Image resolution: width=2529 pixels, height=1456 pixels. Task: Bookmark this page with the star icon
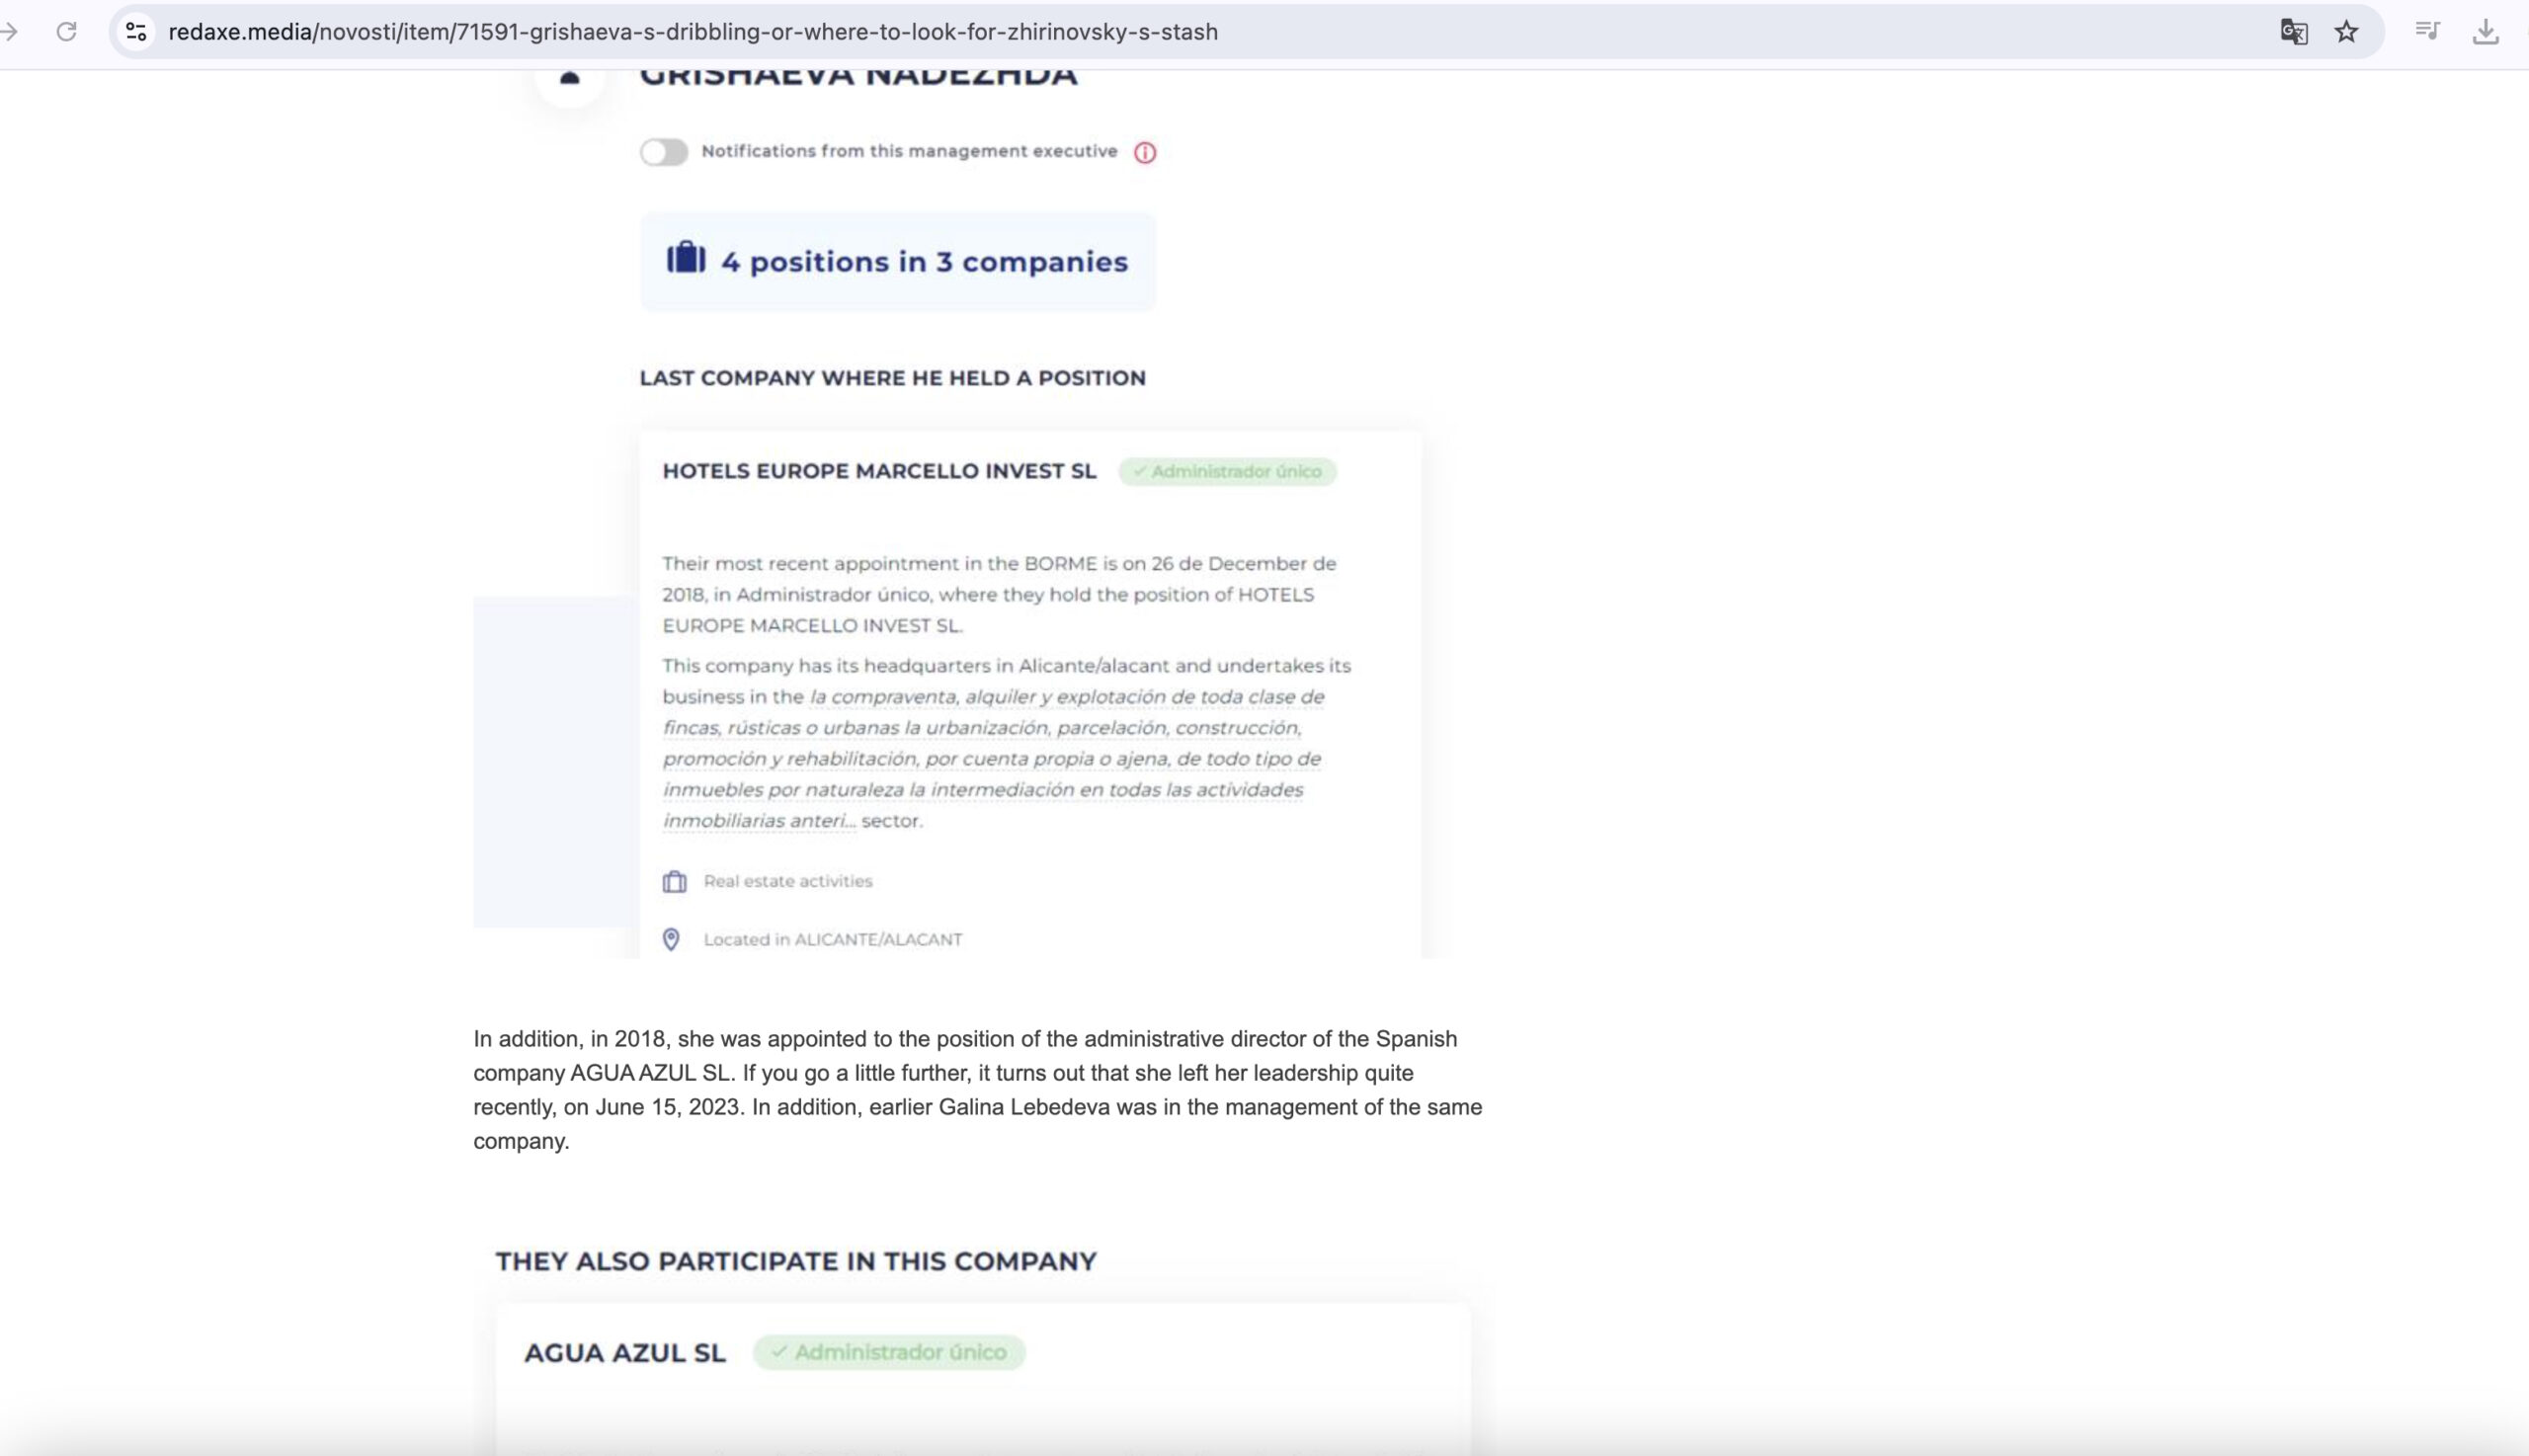coord(2346,32)
